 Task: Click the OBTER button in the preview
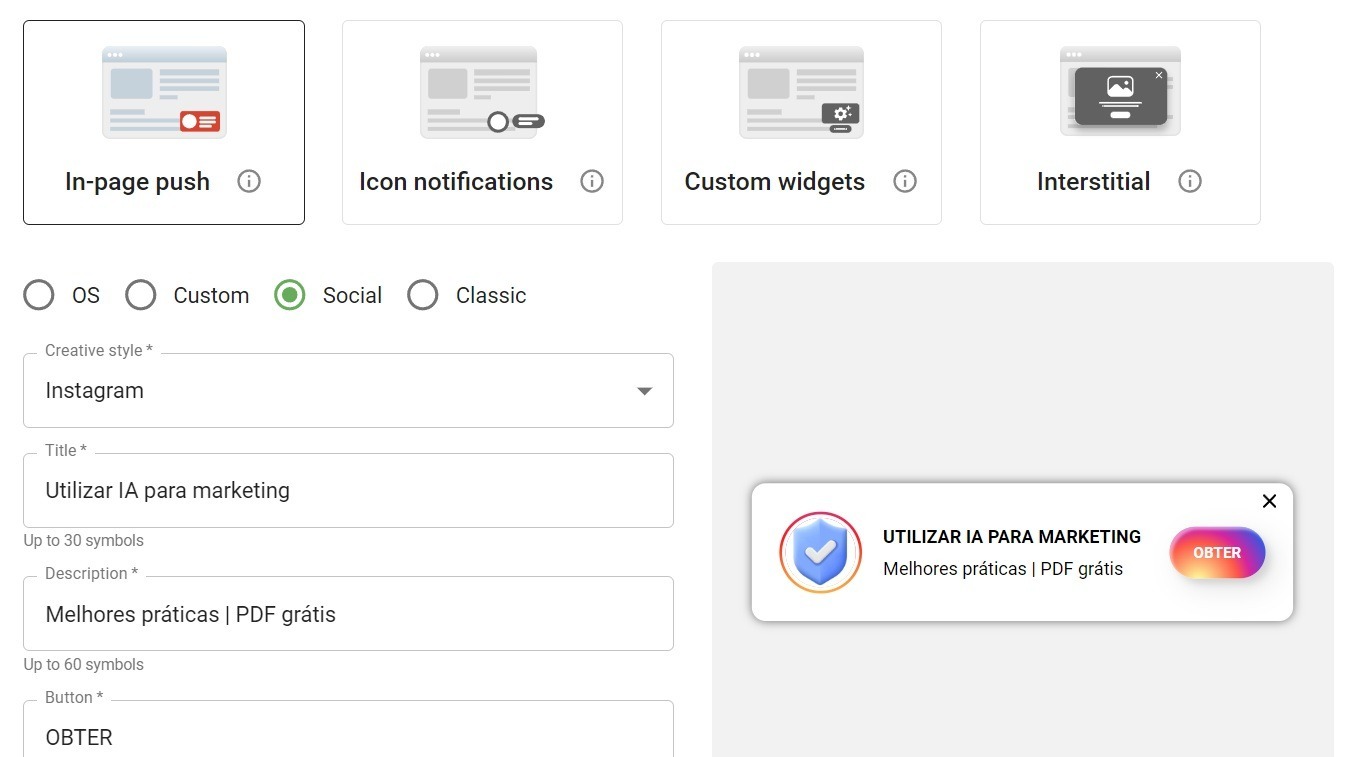(1217, 552)
